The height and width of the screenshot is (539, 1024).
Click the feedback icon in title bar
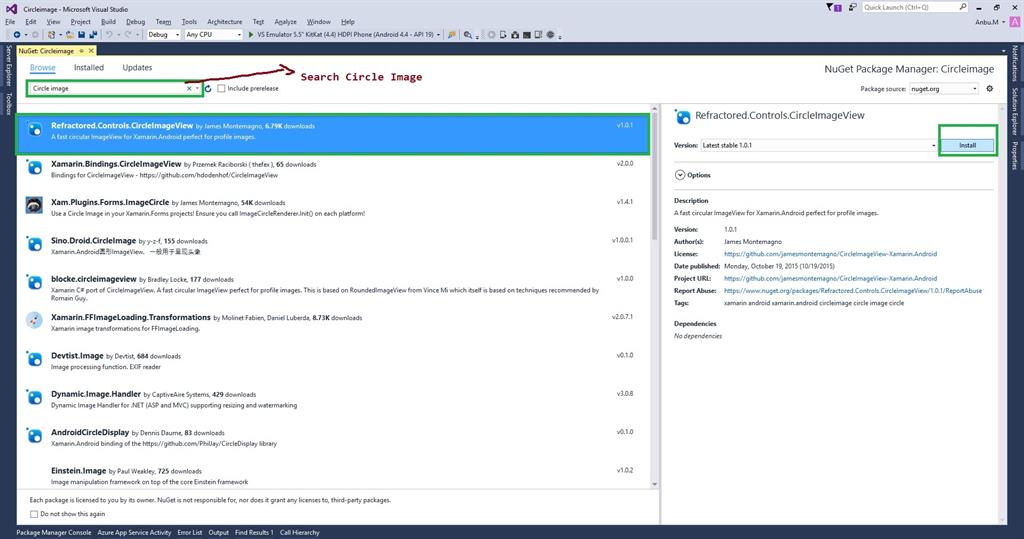(x=853, y=7)
